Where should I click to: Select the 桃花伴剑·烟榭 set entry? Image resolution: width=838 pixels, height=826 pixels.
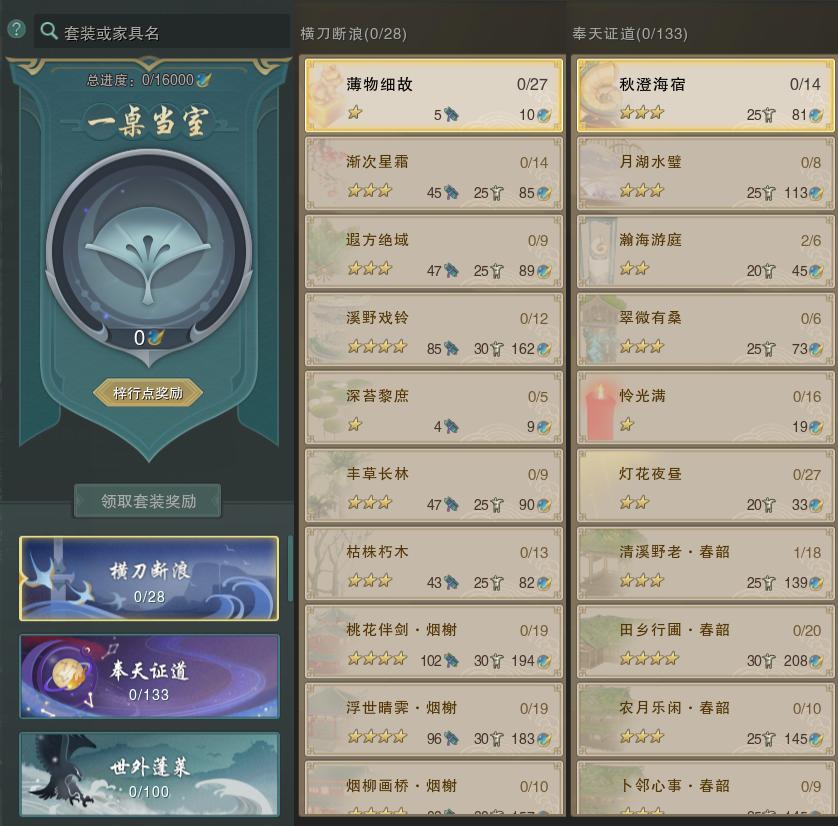(x=434, y=642)
